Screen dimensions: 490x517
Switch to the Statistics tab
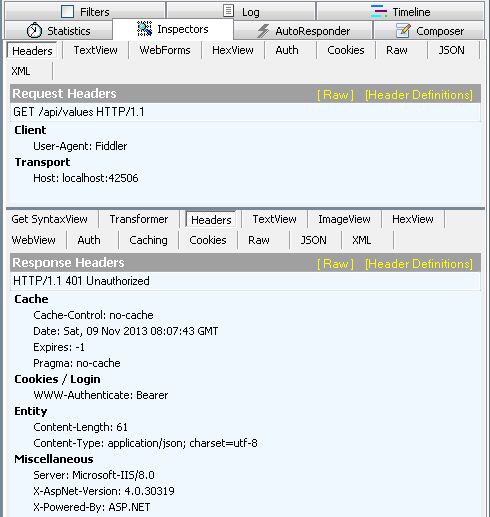(59, 31)
